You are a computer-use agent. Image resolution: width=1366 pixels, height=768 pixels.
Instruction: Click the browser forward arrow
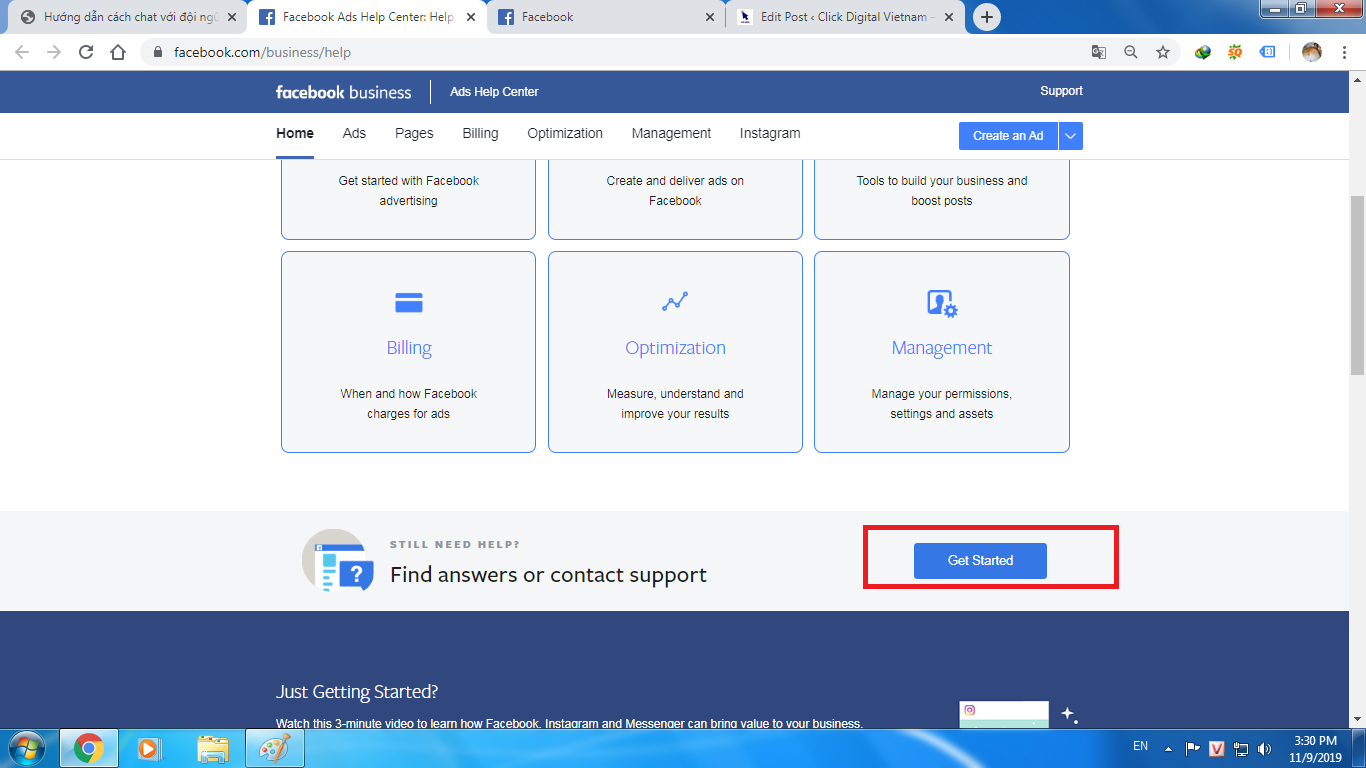(54, 52)
